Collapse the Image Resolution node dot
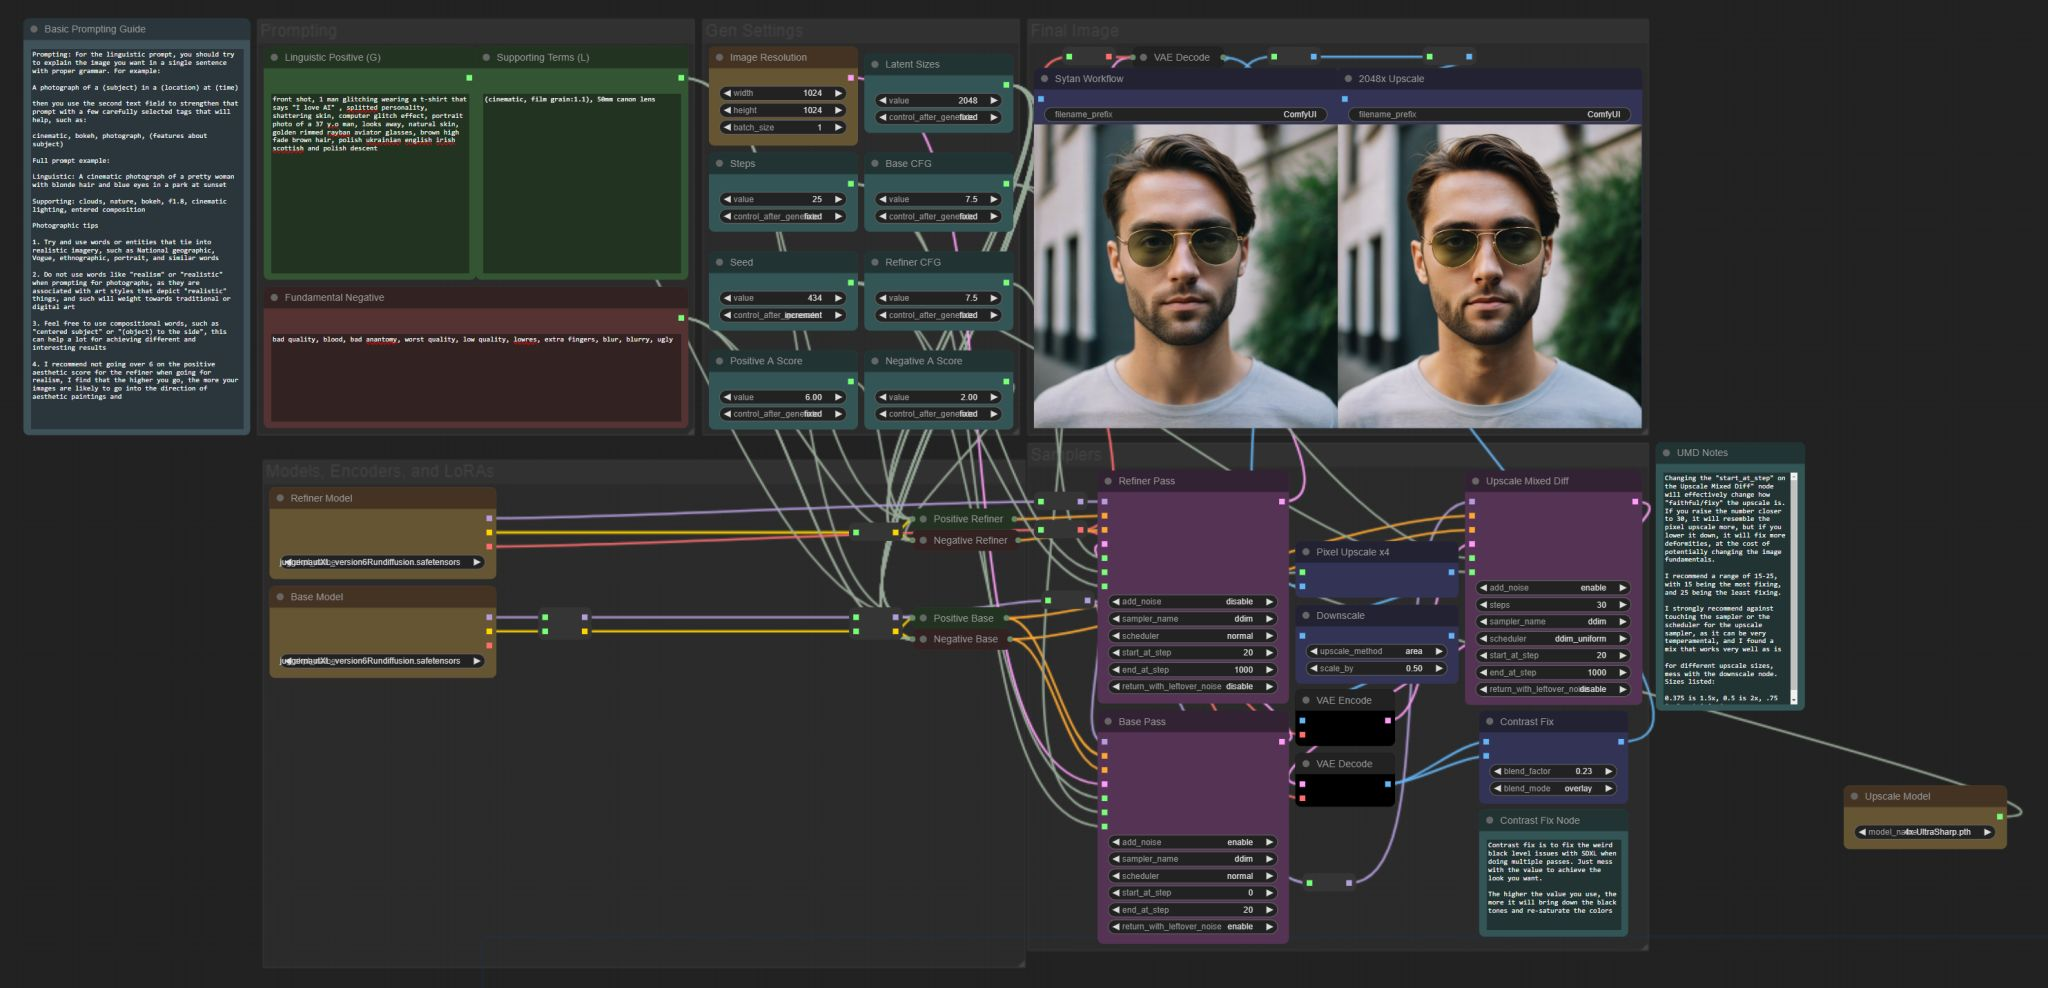This screenshot has height=988, width=2048. [x=719, y=58]
